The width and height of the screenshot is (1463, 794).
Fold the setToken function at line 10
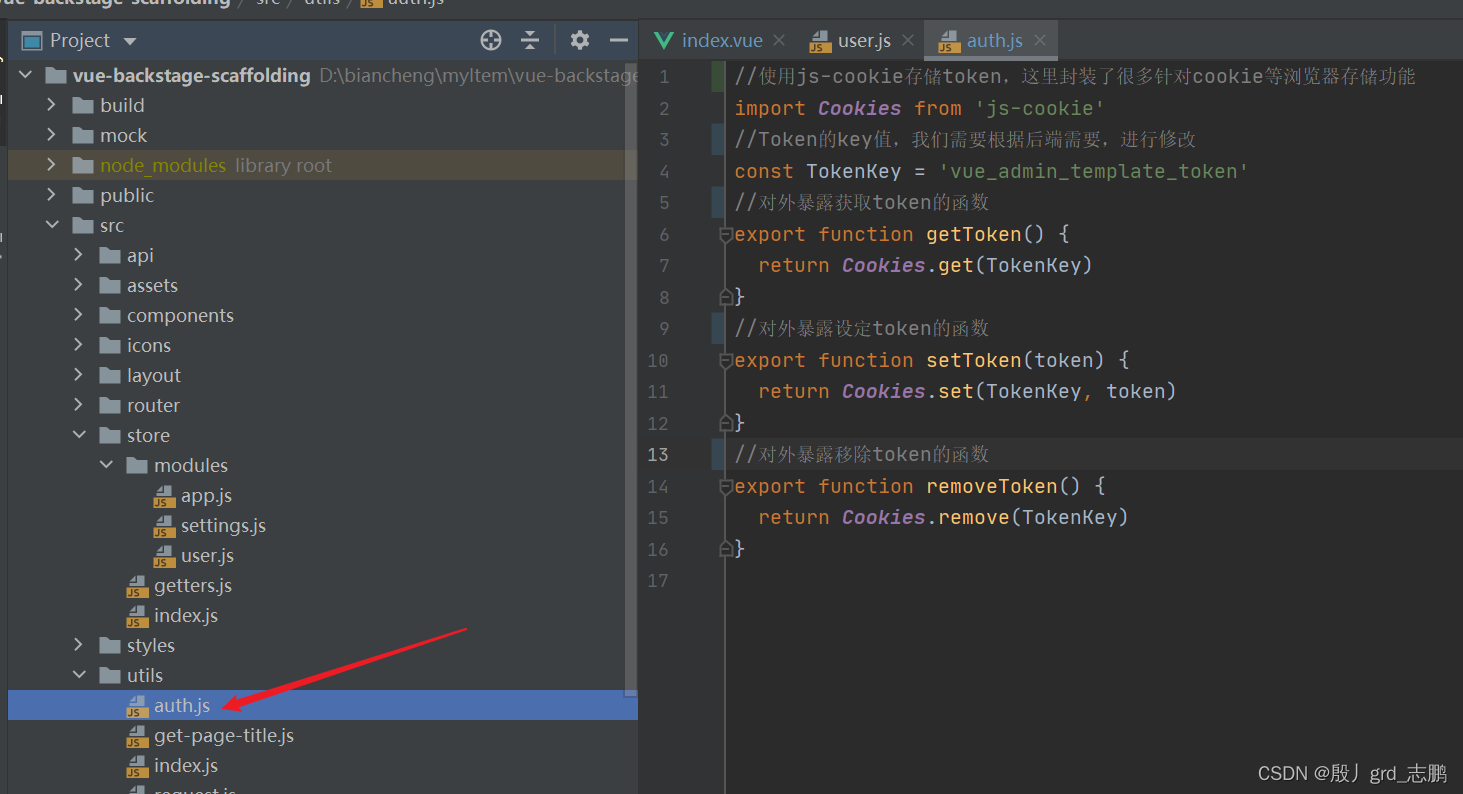coord(726,360)
